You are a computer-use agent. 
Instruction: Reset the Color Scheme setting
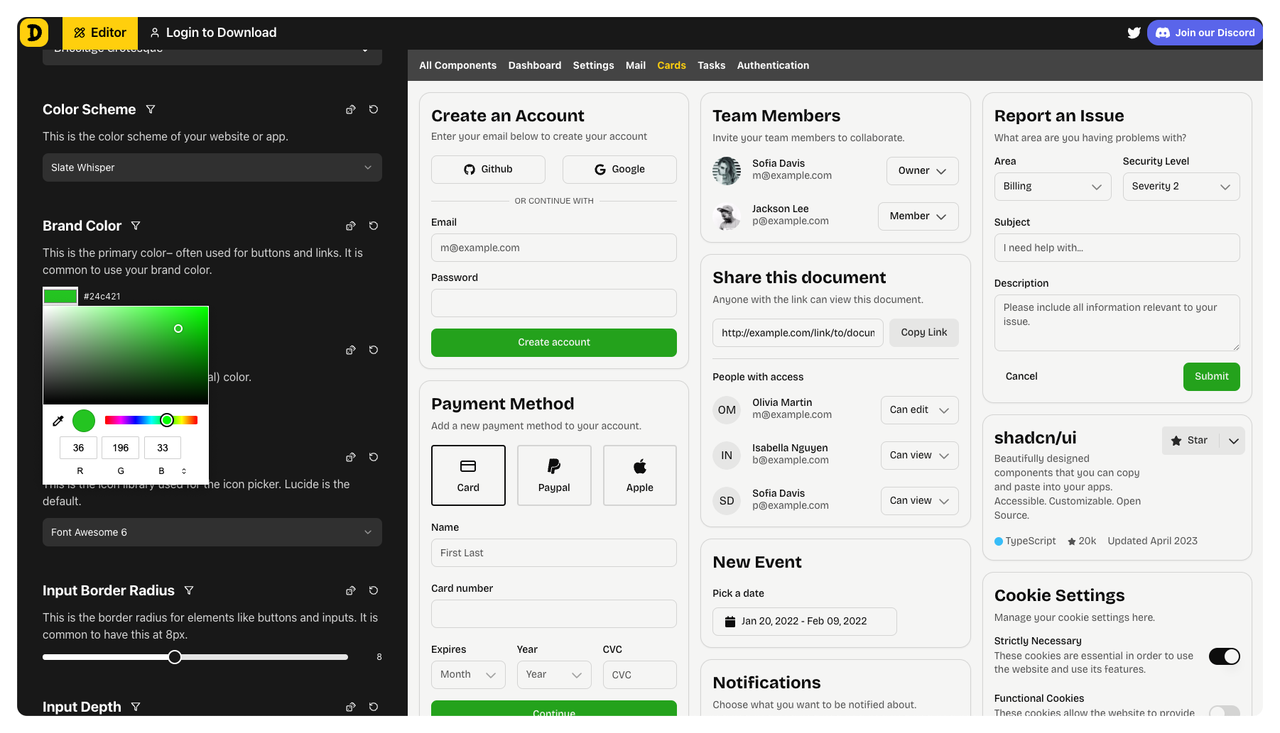pyautogui.click(x=373, y=109)
